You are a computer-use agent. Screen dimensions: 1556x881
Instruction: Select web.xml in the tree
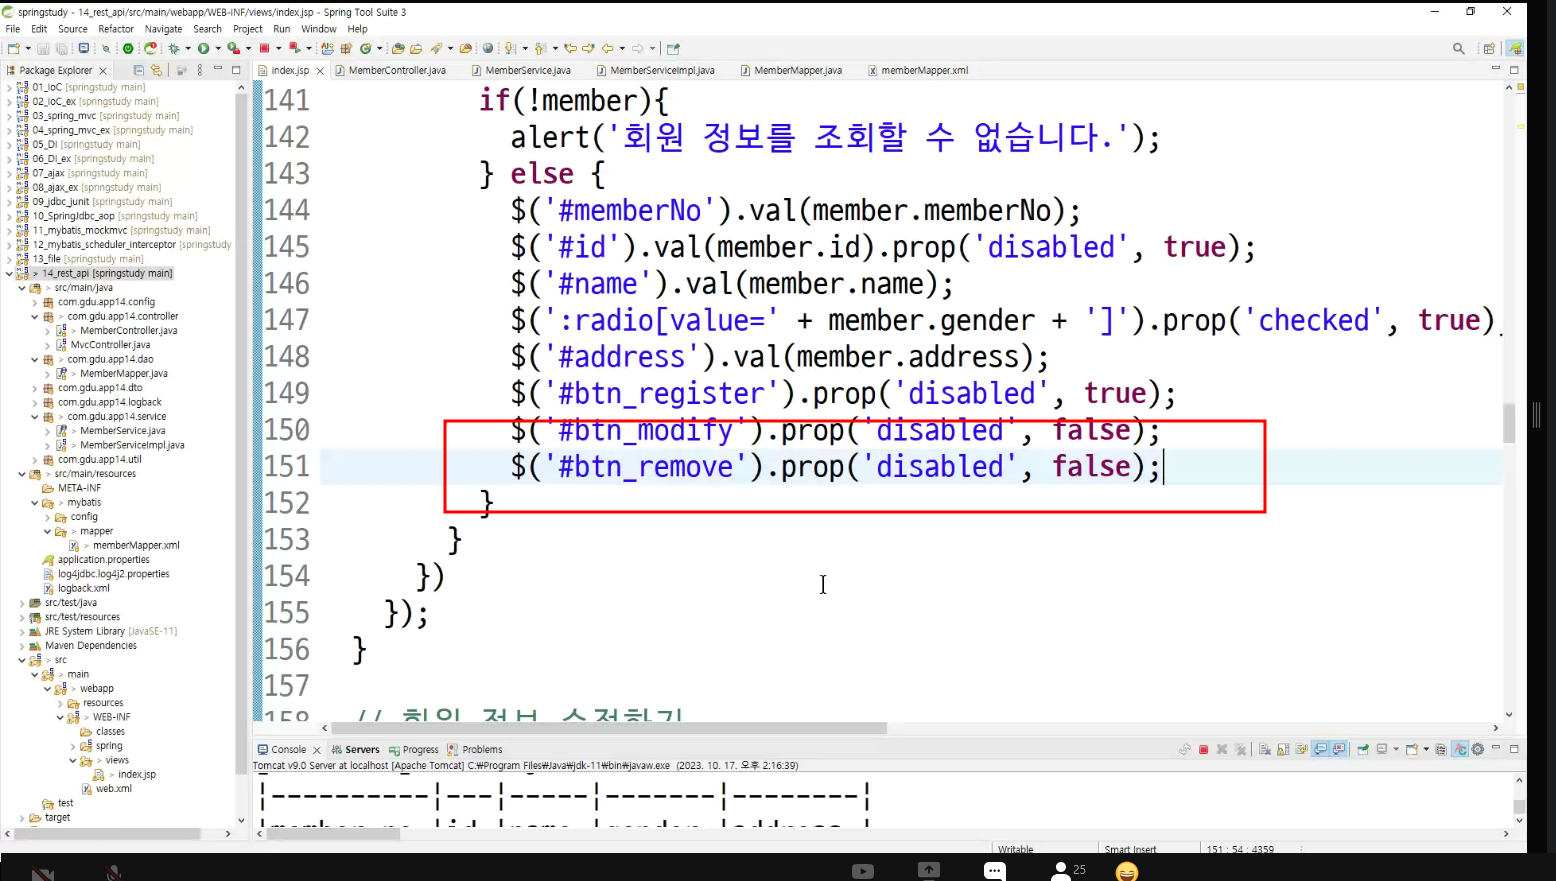pyautogui.click(x=114, y=789)
